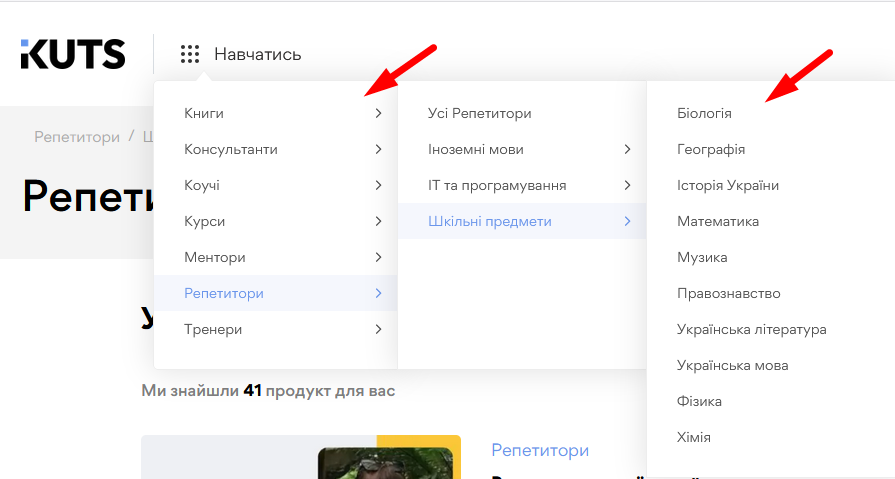Viewport: 895px width, 479px height.
Task: Expand the Іноземні мови chevron
Action: pos(627,150)
